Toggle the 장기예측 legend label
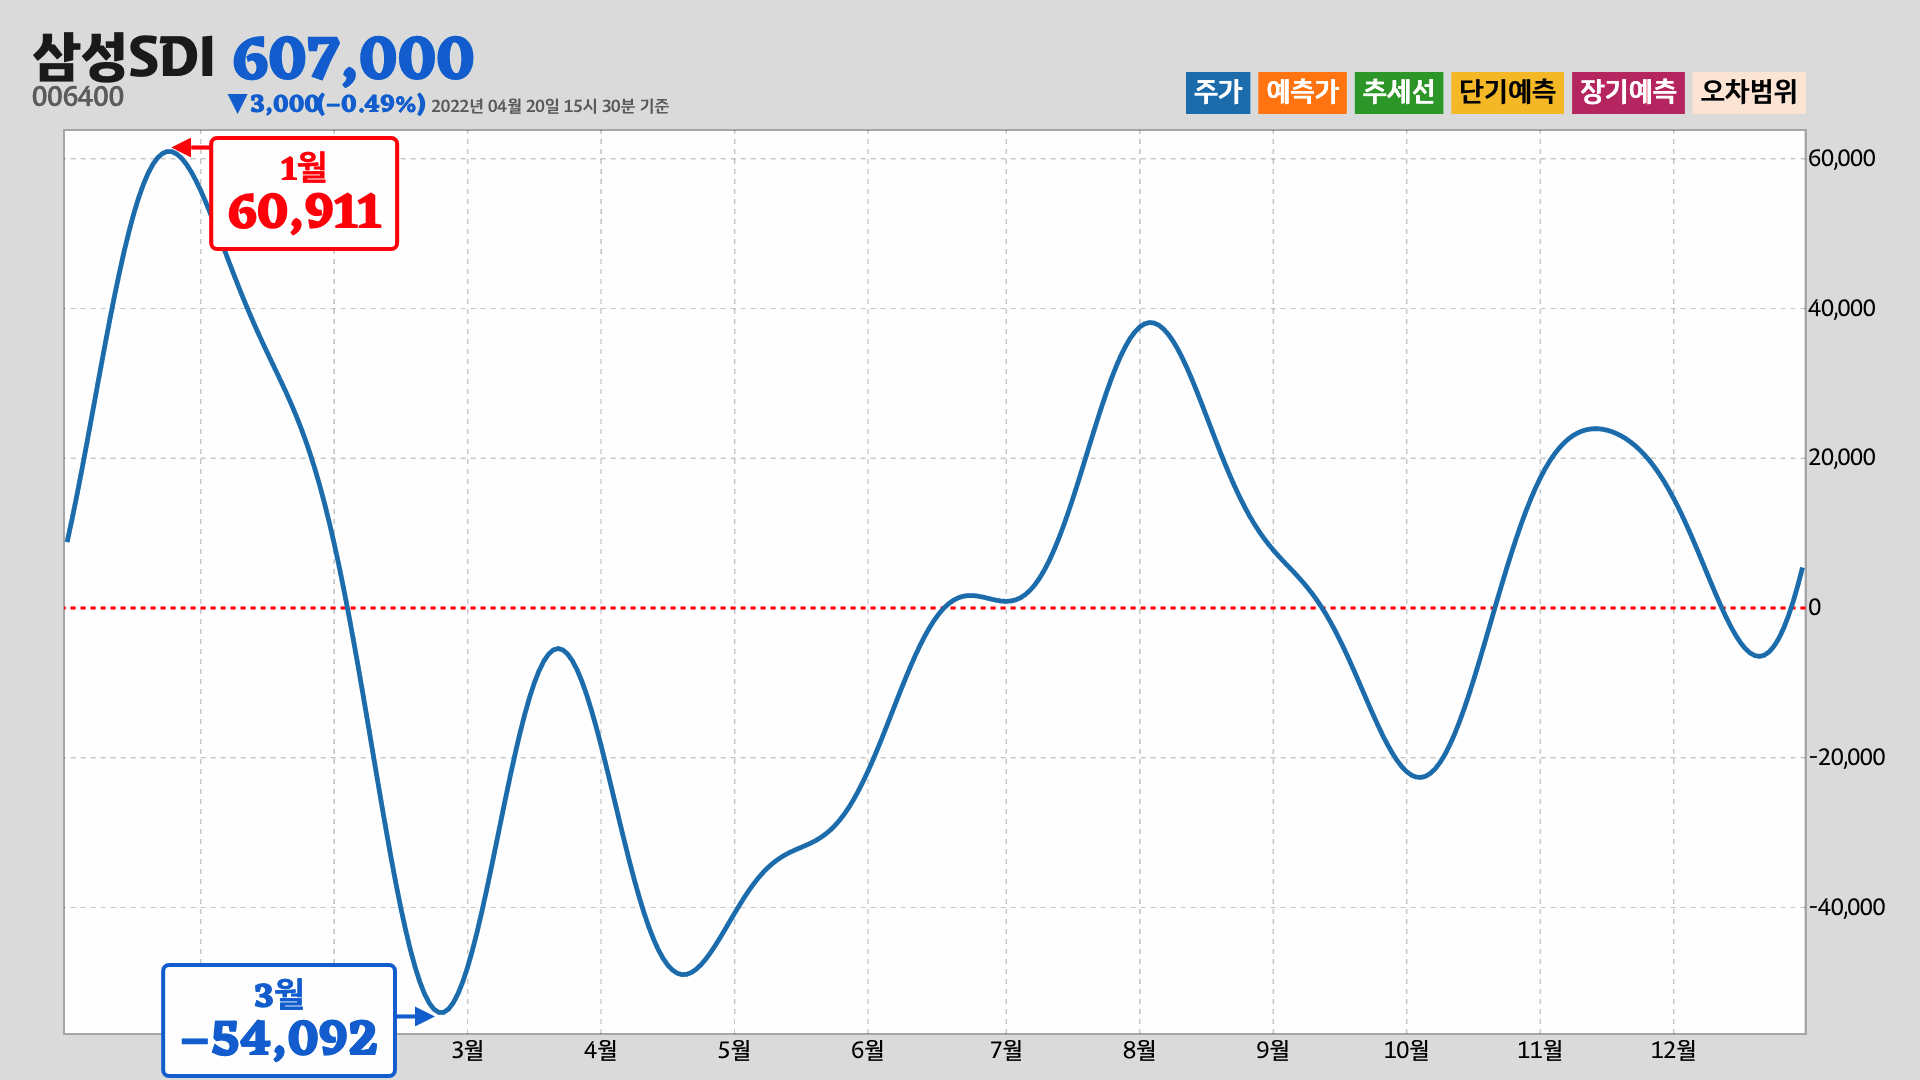Viewport: 1920px width, 1080px height. pos(1628,92)
